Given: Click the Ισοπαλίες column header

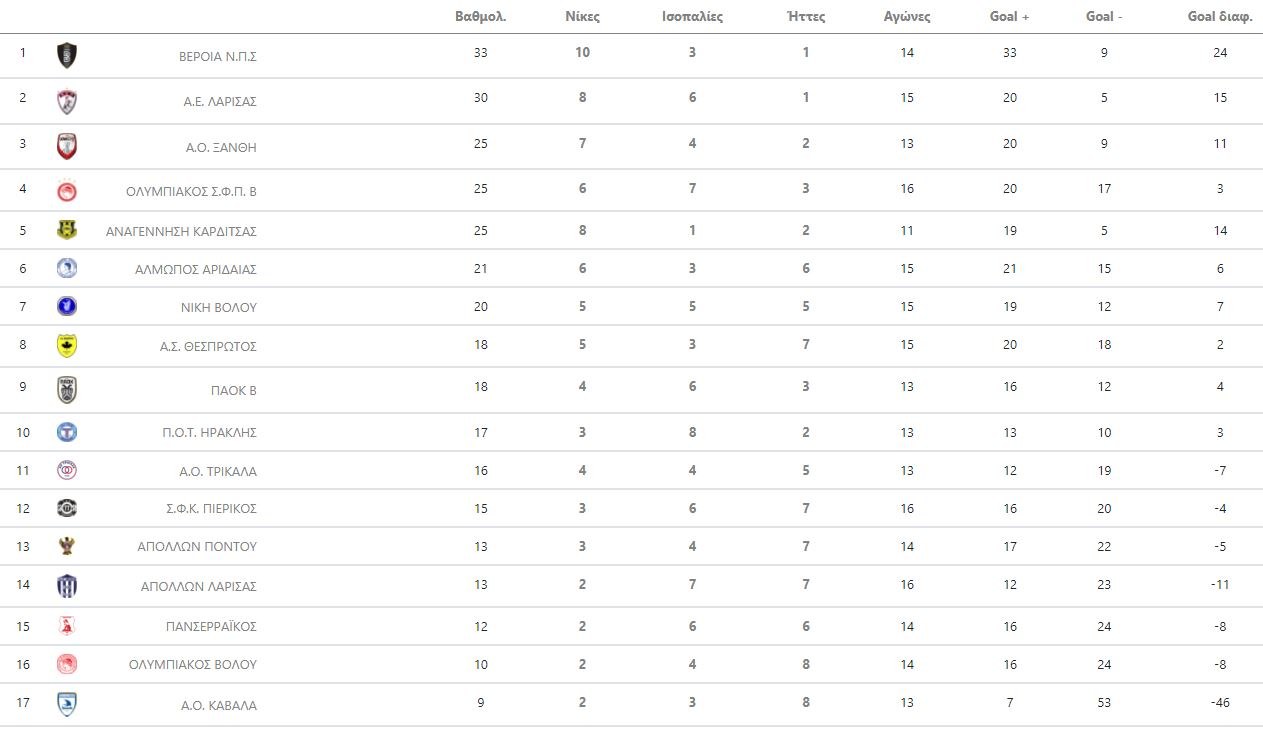Looking at the screenshot, I should (692, 16).
